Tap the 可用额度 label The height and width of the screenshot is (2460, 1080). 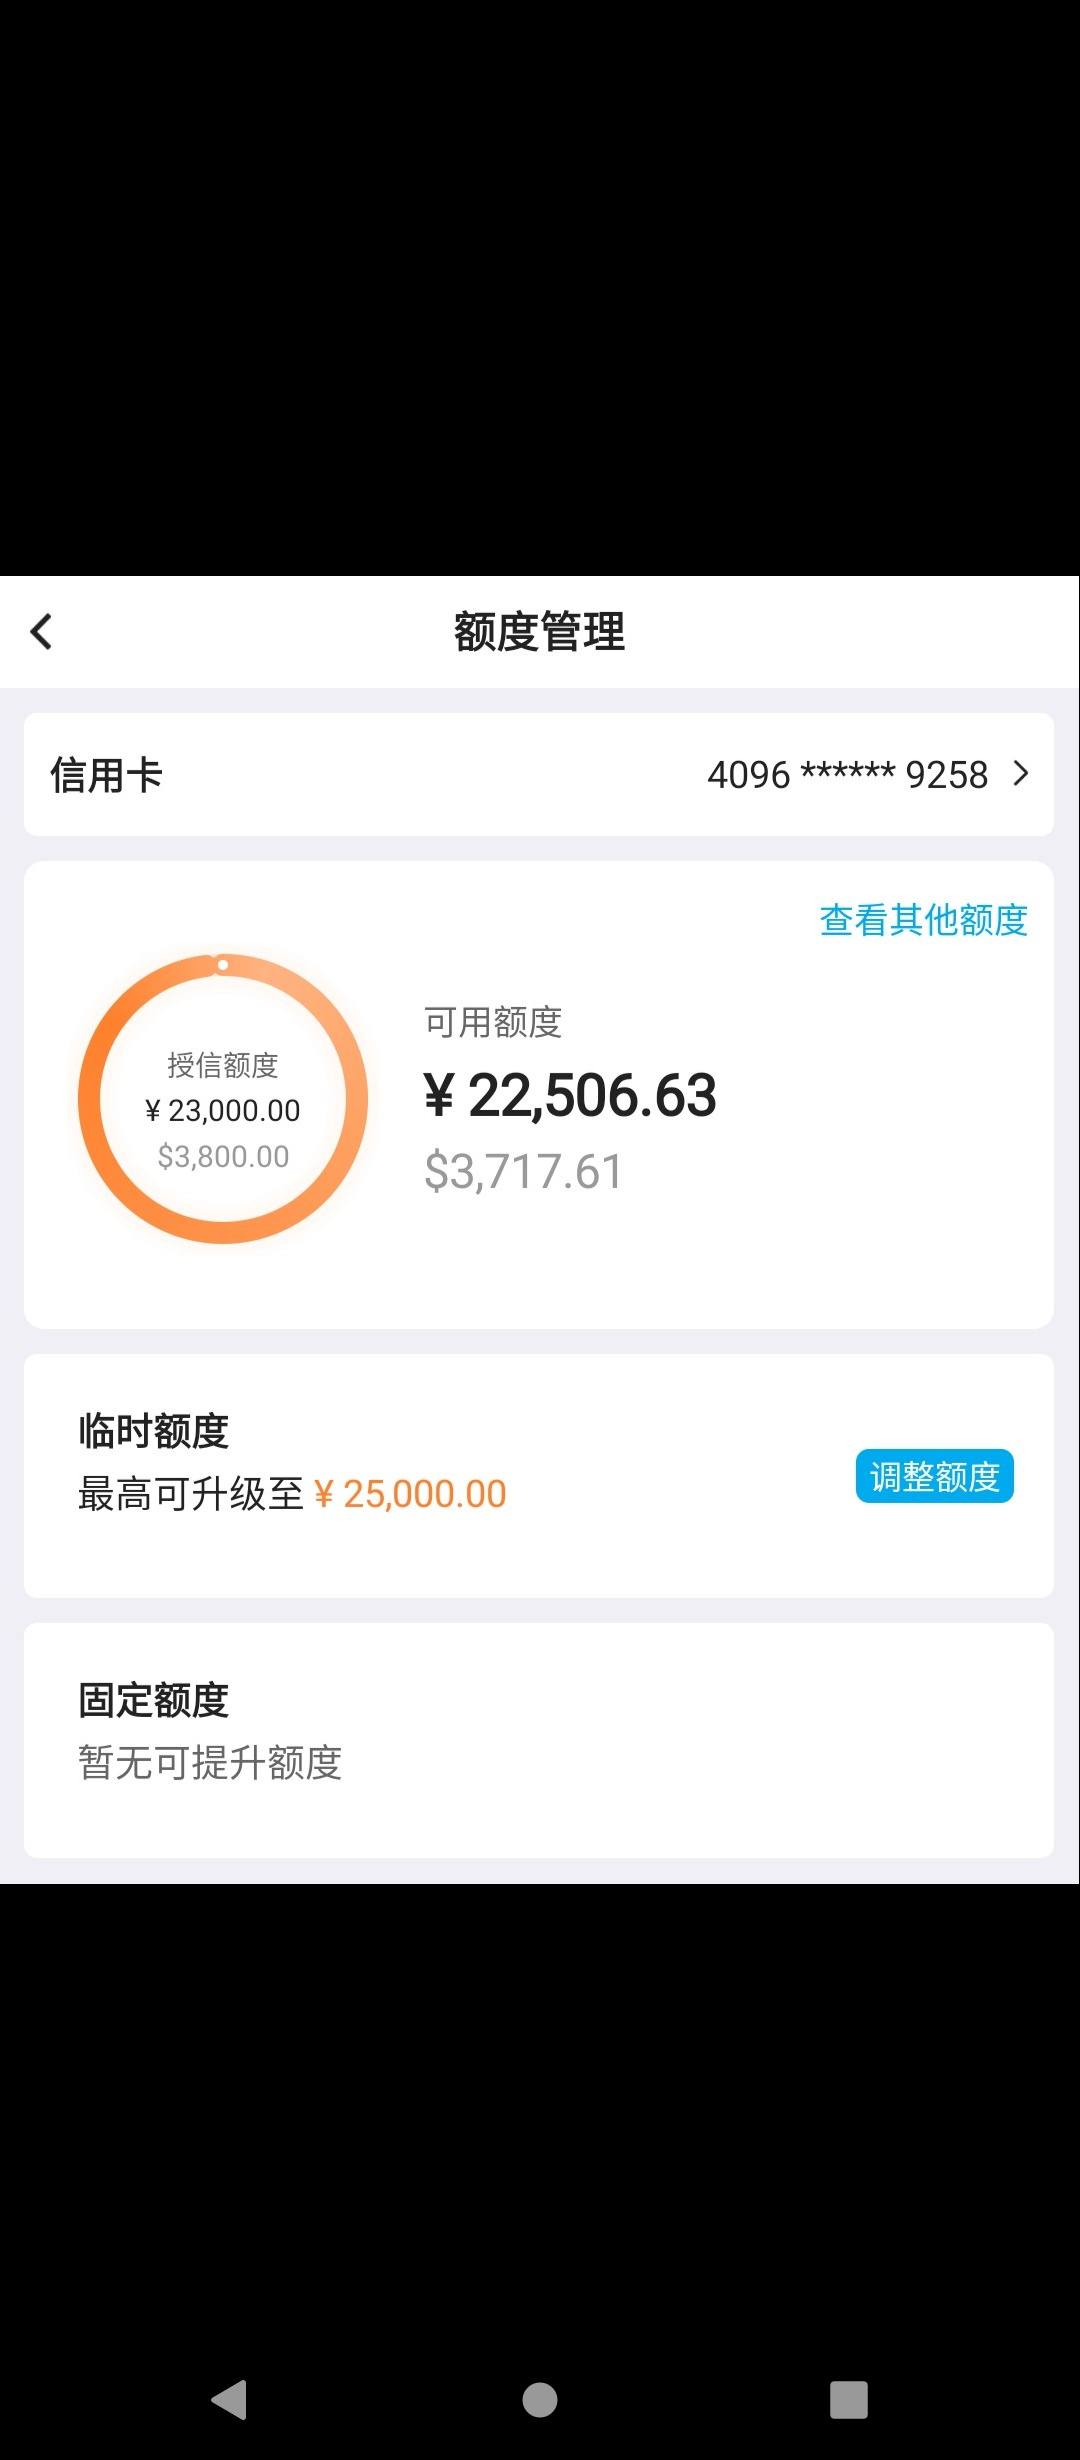pyautogui.click(x=493, y=1022)
